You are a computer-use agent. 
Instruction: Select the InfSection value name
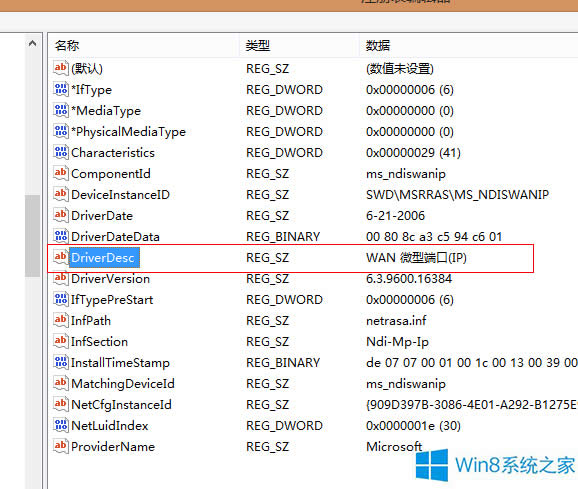(x=100, y=342)
